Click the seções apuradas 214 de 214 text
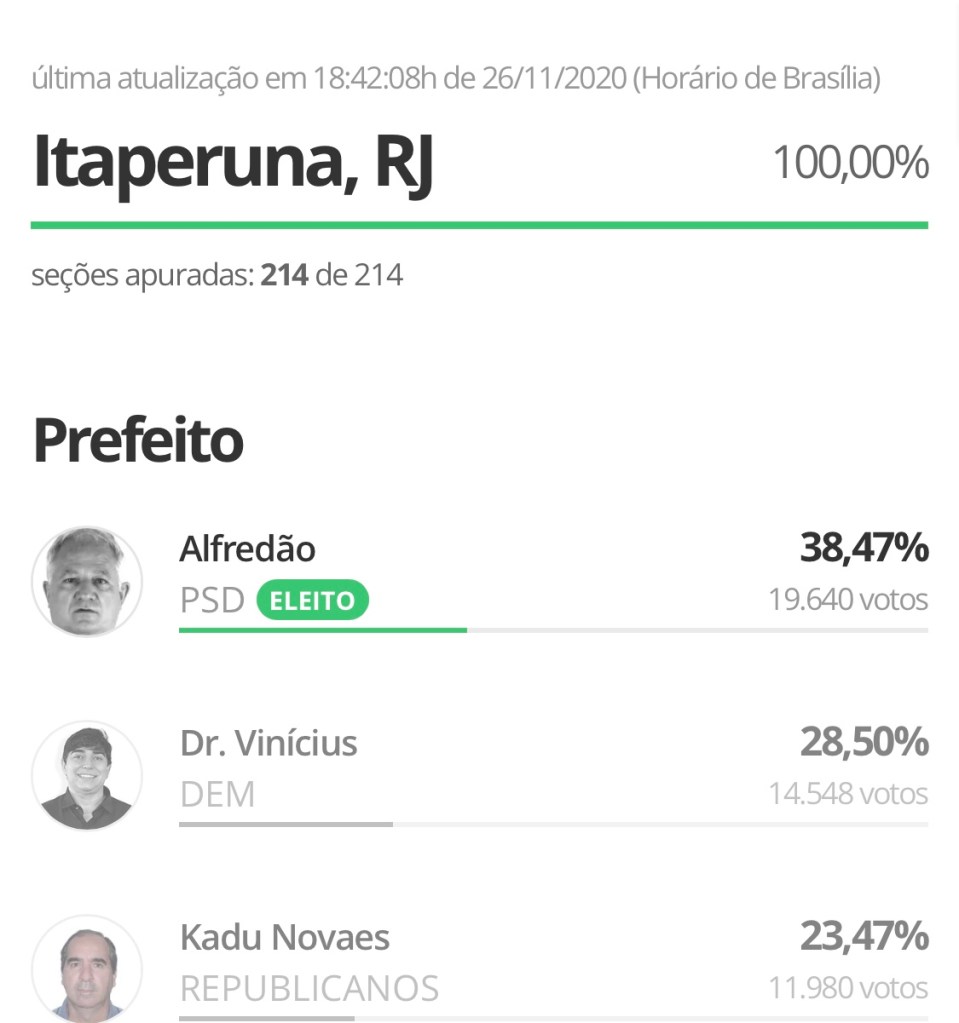959x1023 pixels. coord(217,275)
